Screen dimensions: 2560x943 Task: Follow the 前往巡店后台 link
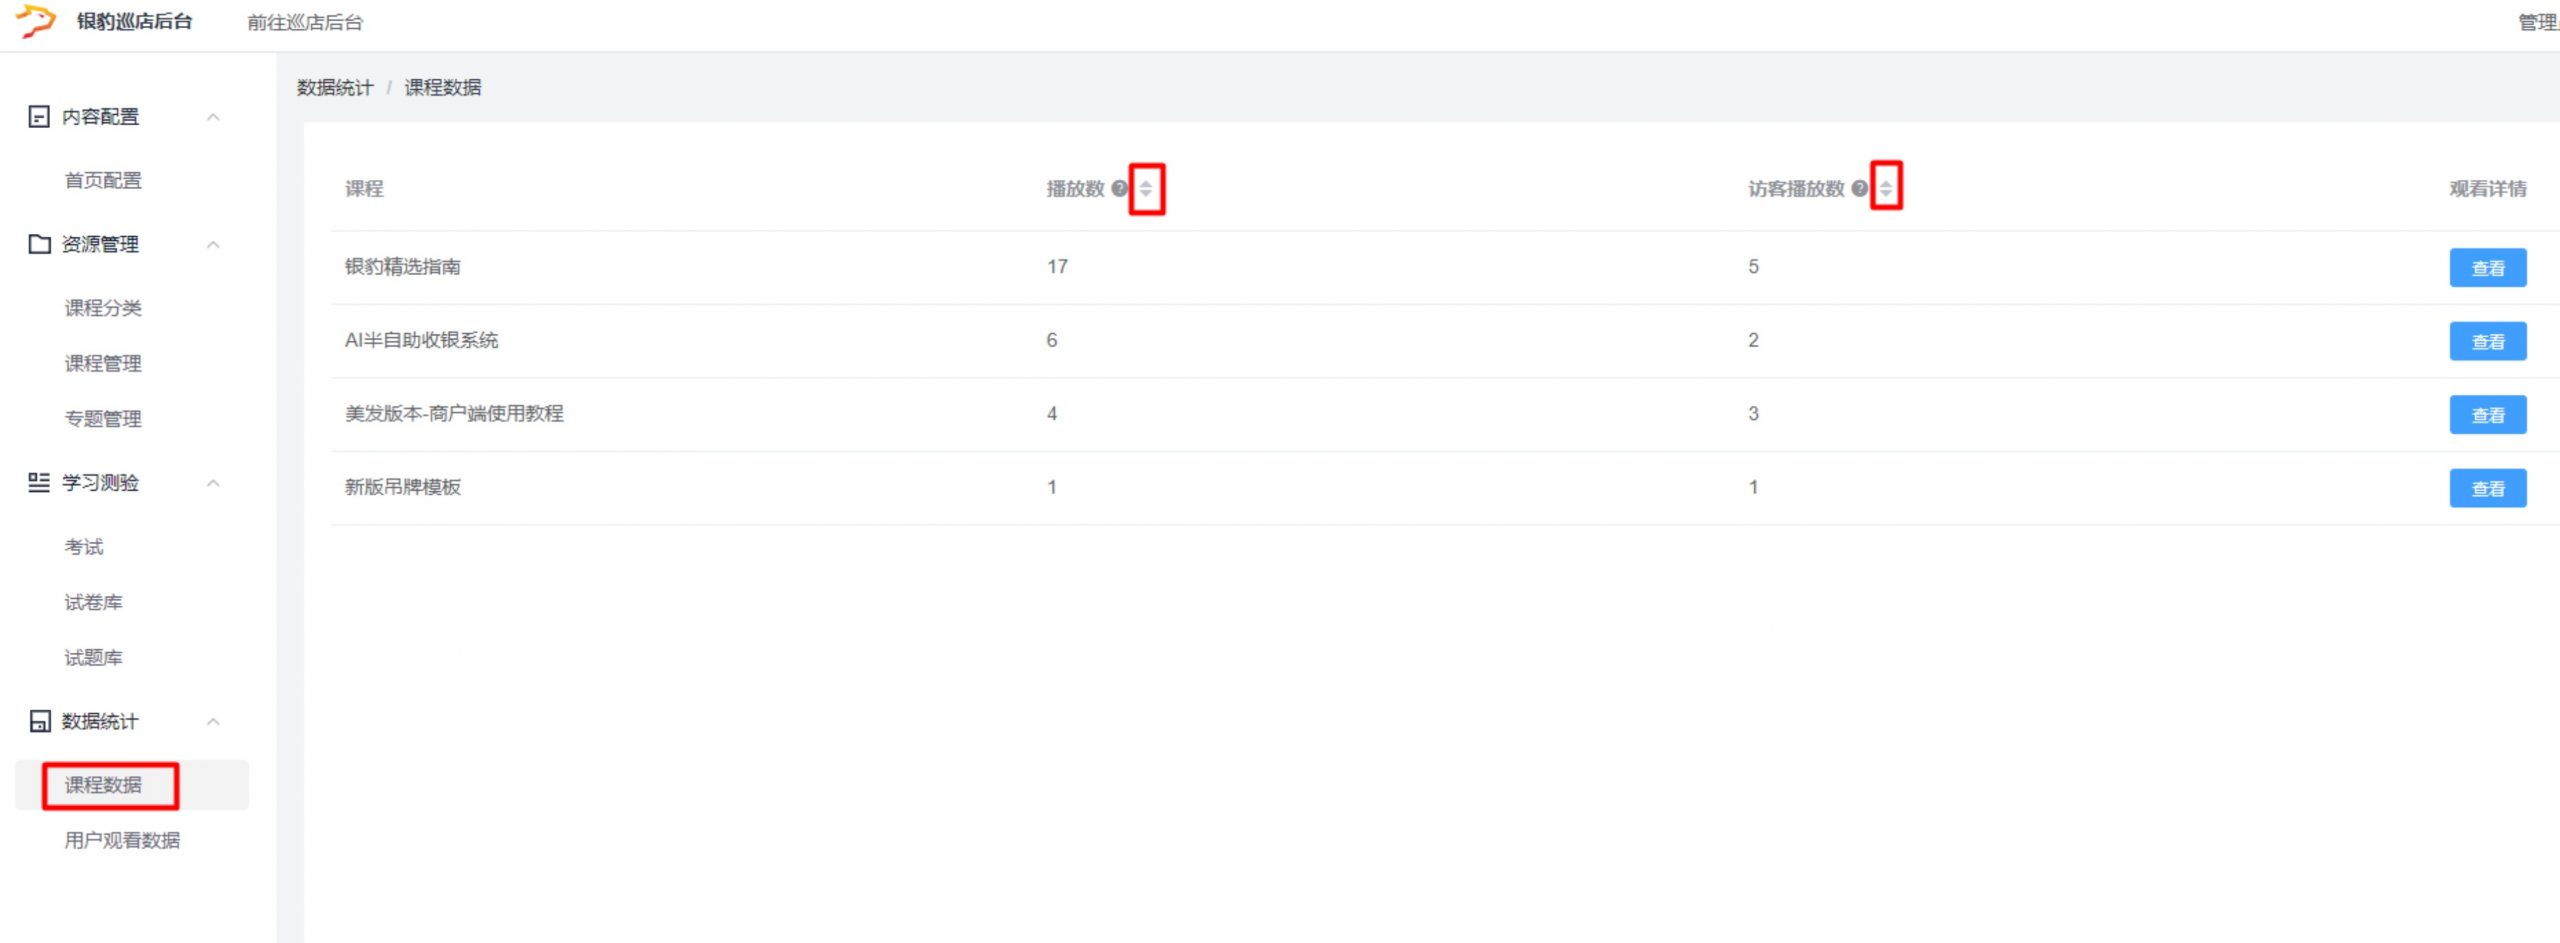coord(305,22)
